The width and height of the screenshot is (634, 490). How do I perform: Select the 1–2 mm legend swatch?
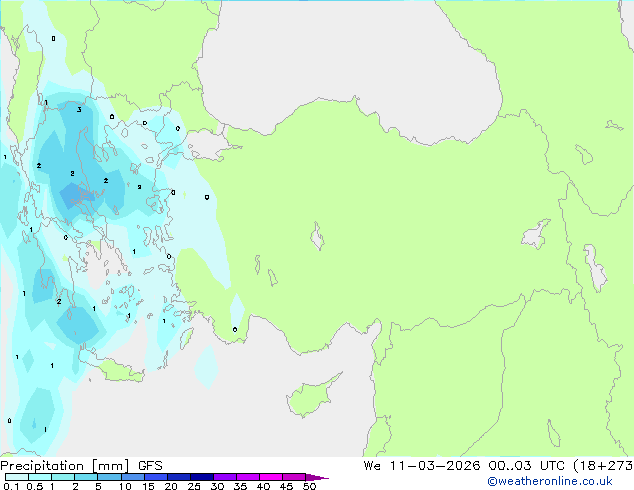(x=63, y=477)
